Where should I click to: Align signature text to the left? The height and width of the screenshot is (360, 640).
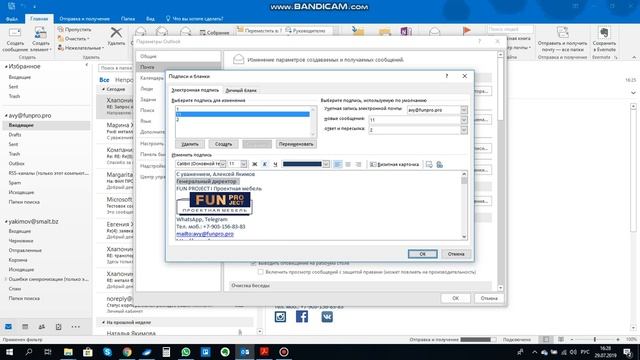coord(338,164)
